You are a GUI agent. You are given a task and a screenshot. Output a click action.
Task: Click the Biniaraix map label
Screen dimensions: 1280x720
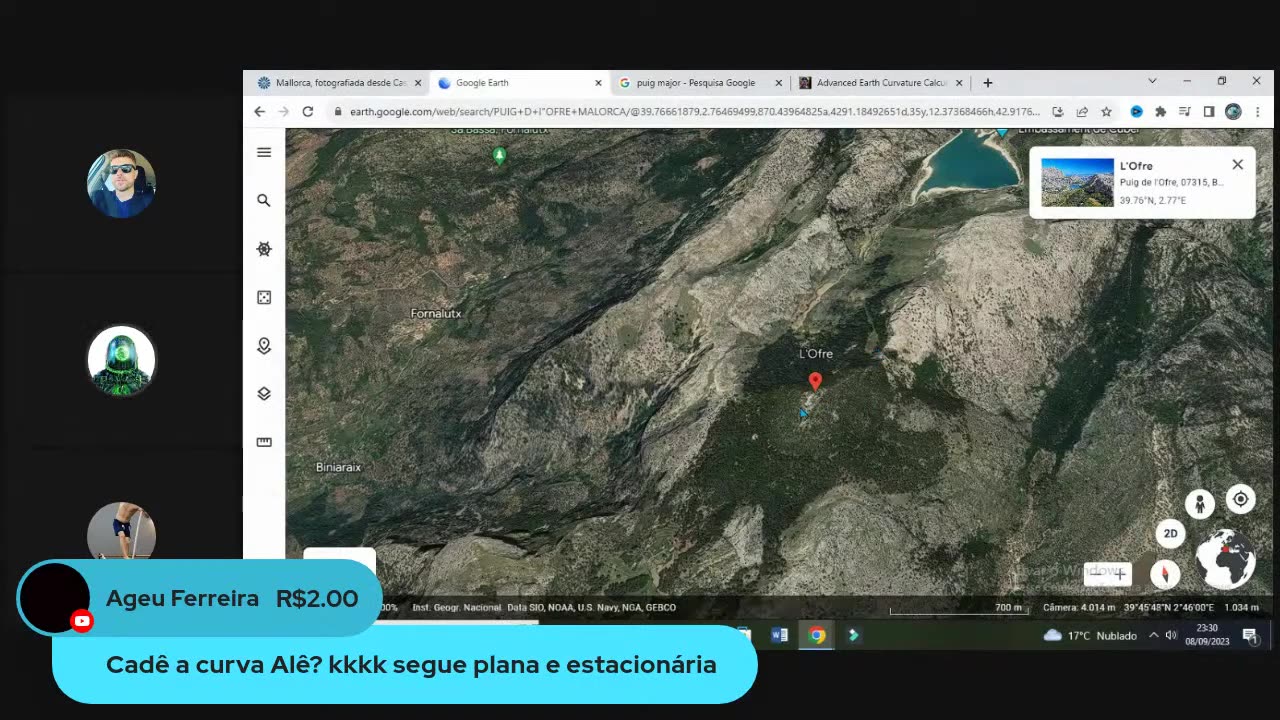pyautogui.click(x=338, y=467)
